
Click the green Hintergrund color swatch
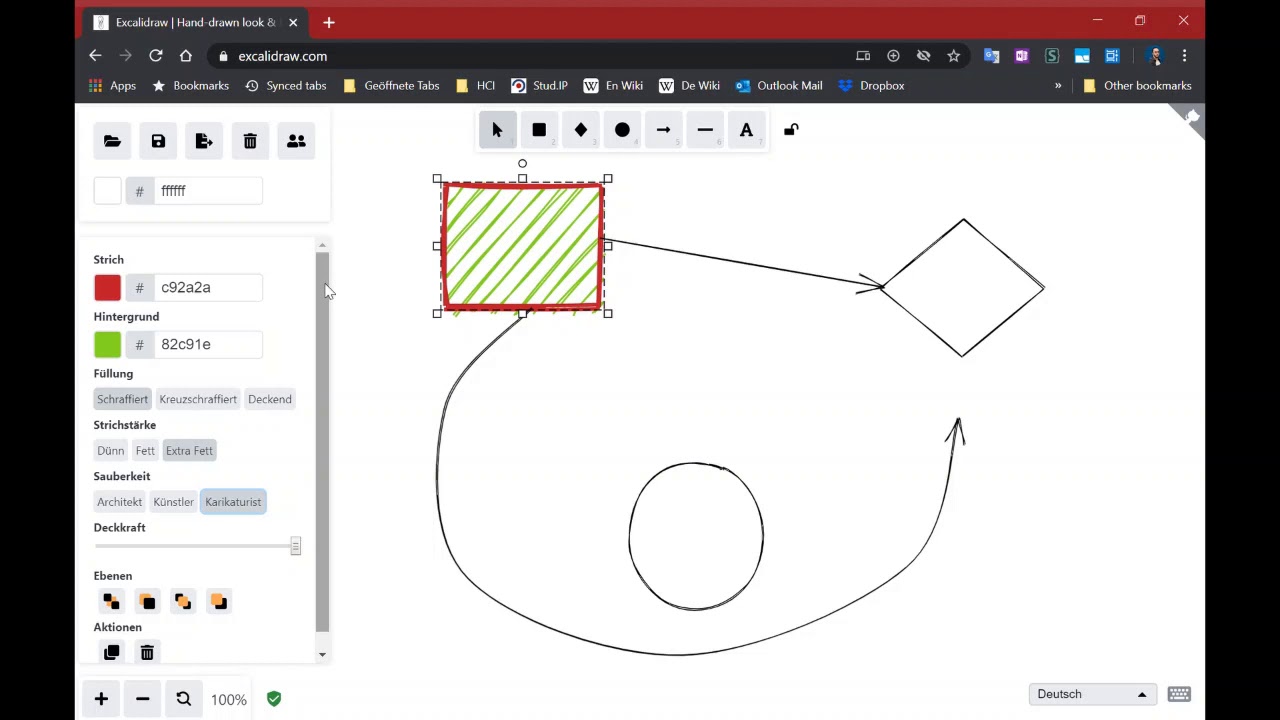107,345
